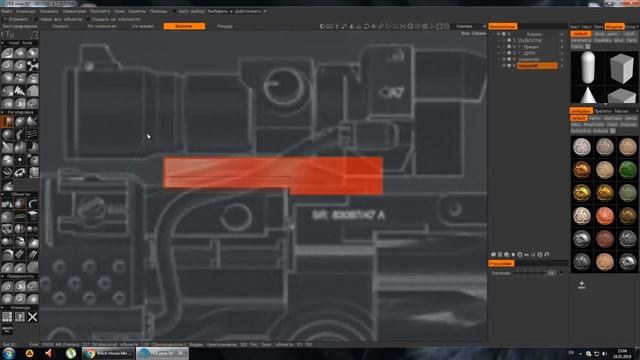This screenshot has height=360, width=640.
Task: Click the half-circle icon in top toolbar
Action: (x=322, y=26)
